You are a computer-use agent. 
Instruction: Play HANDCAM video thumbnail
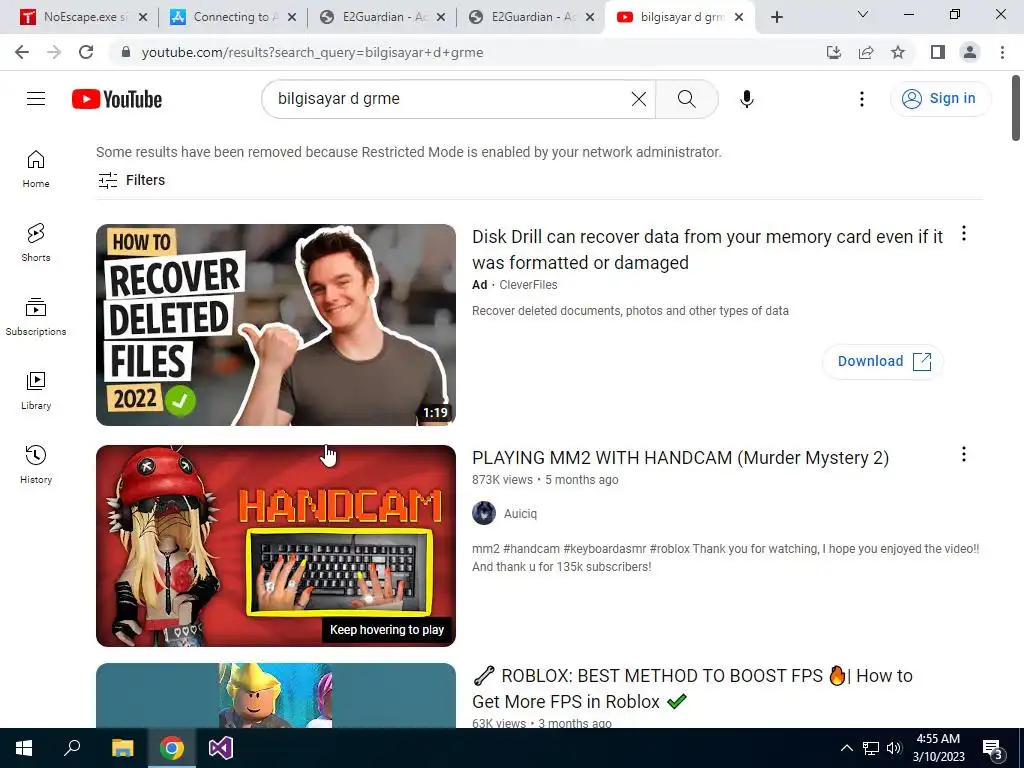coord(276,546)
